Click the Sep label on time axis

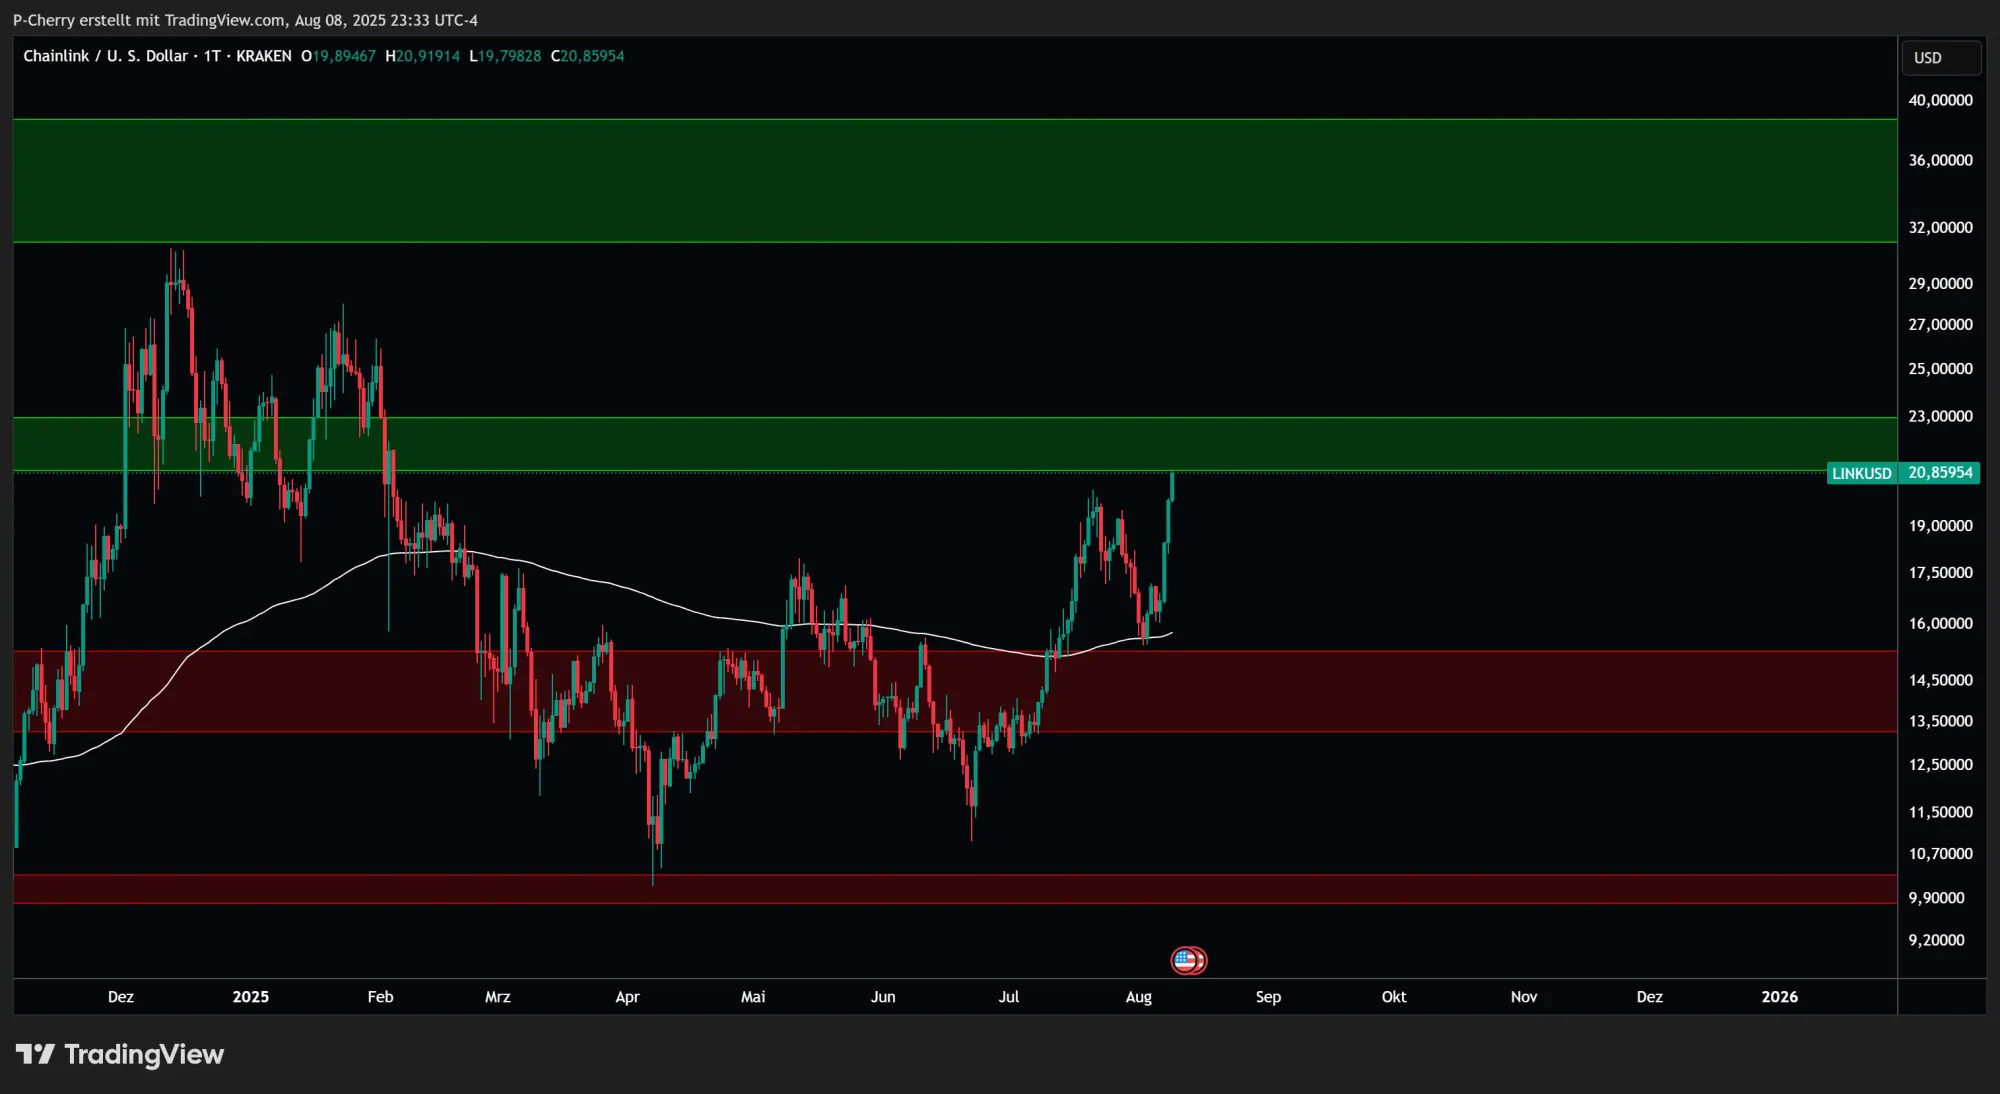coord(1268,997)
